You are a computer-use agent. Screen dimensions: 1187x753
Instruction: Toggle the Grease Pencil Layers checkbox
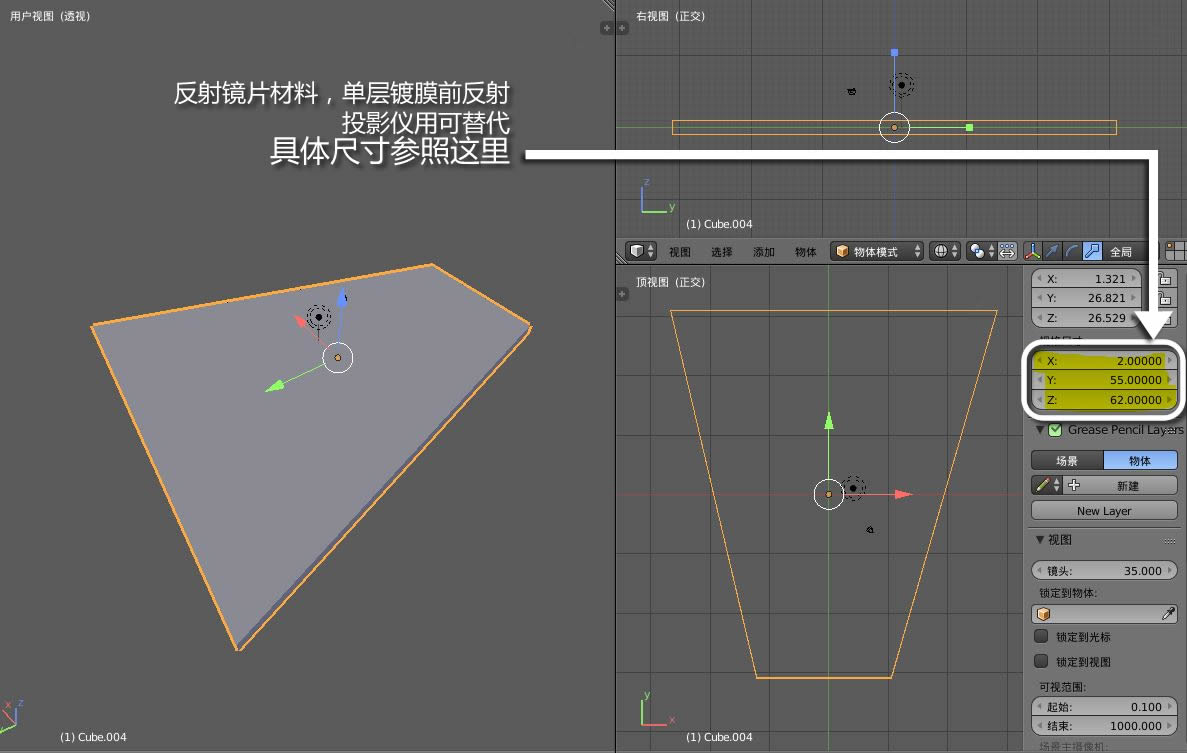tap(1055, 430)
